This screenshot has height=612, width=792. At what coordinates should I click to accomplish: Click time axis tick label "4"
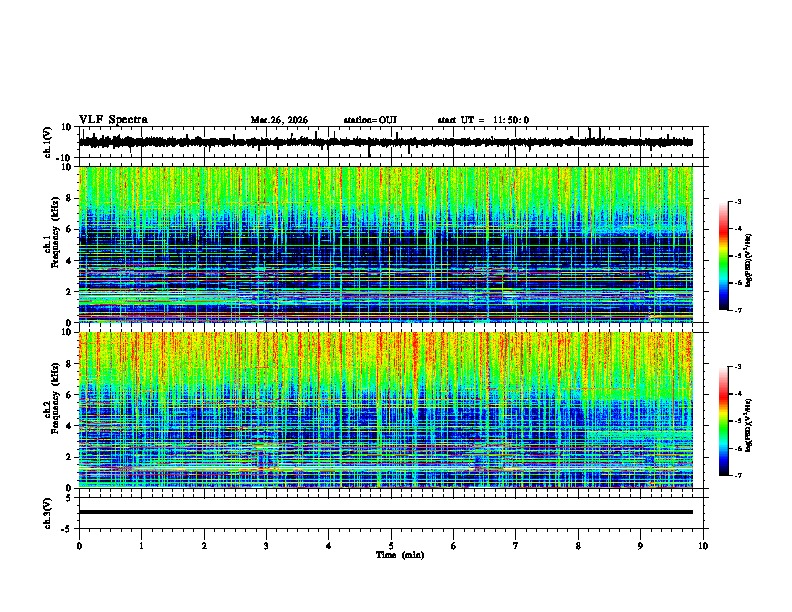coord(328,546)
